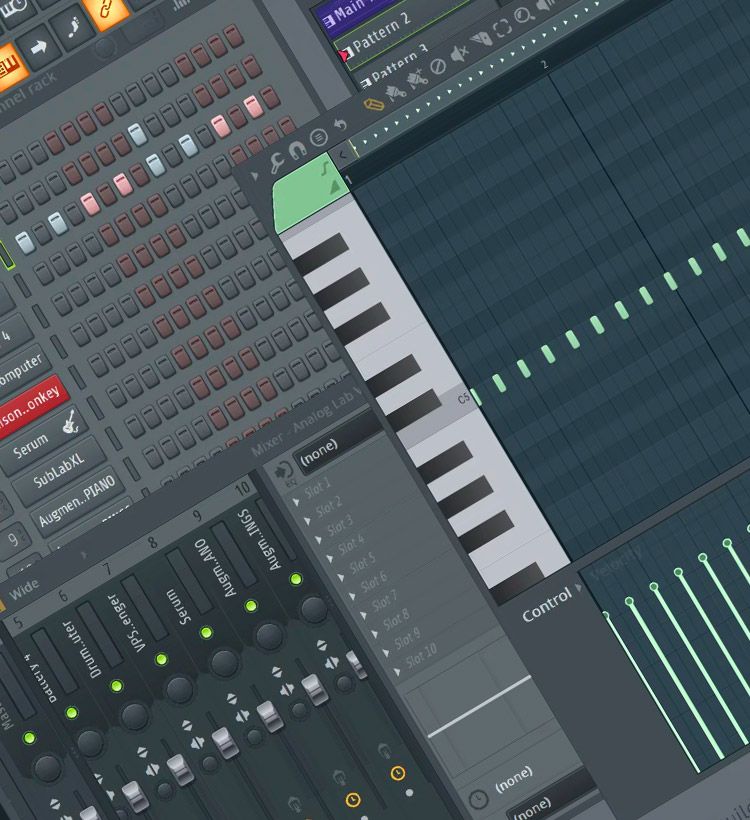The height and width of the screenshot is (820, 750).
Task: Click the white right-arrow toolbar icon
Action: (39, 49)
